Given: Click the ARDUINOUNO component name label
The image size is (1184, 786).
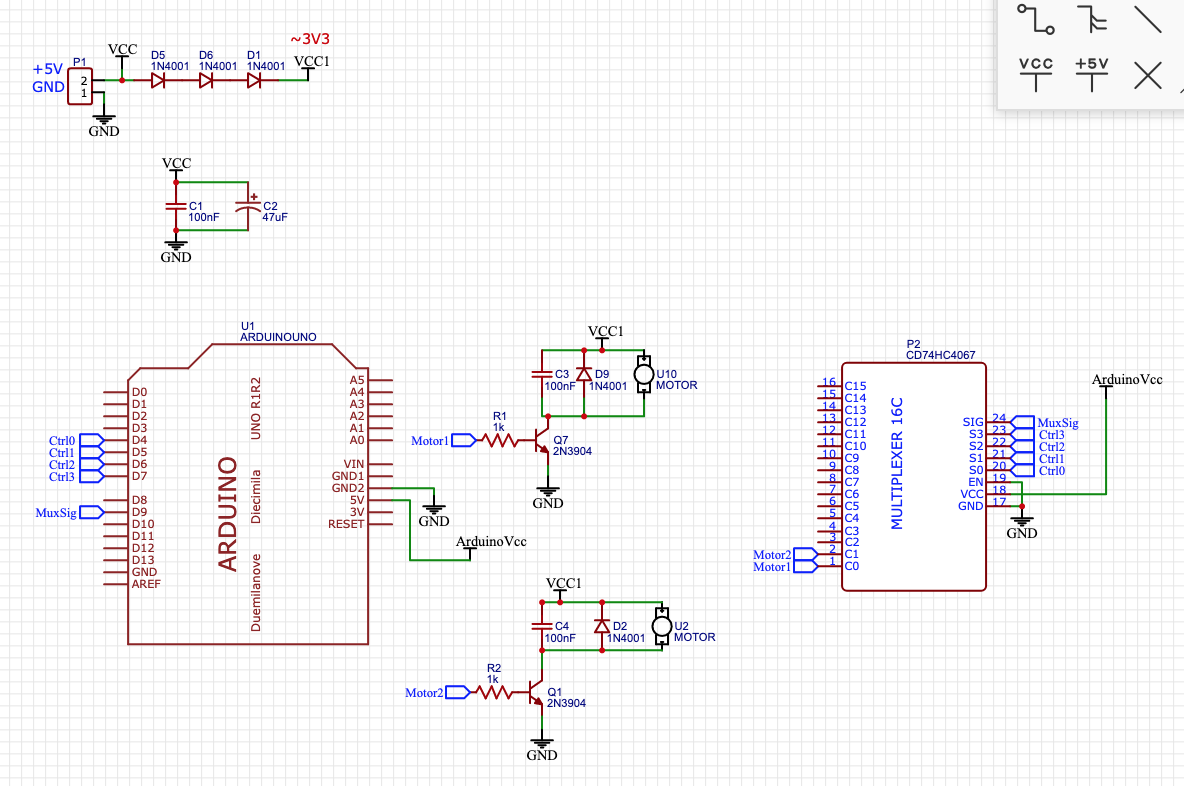Looking at the screenshot, I should pyautogui.click(x=278, y=337).
